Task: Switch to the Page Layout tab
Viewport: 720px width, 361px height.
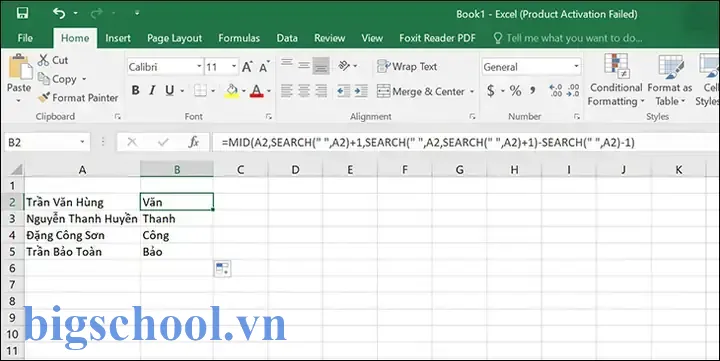Action: click(x=174, y=38)
